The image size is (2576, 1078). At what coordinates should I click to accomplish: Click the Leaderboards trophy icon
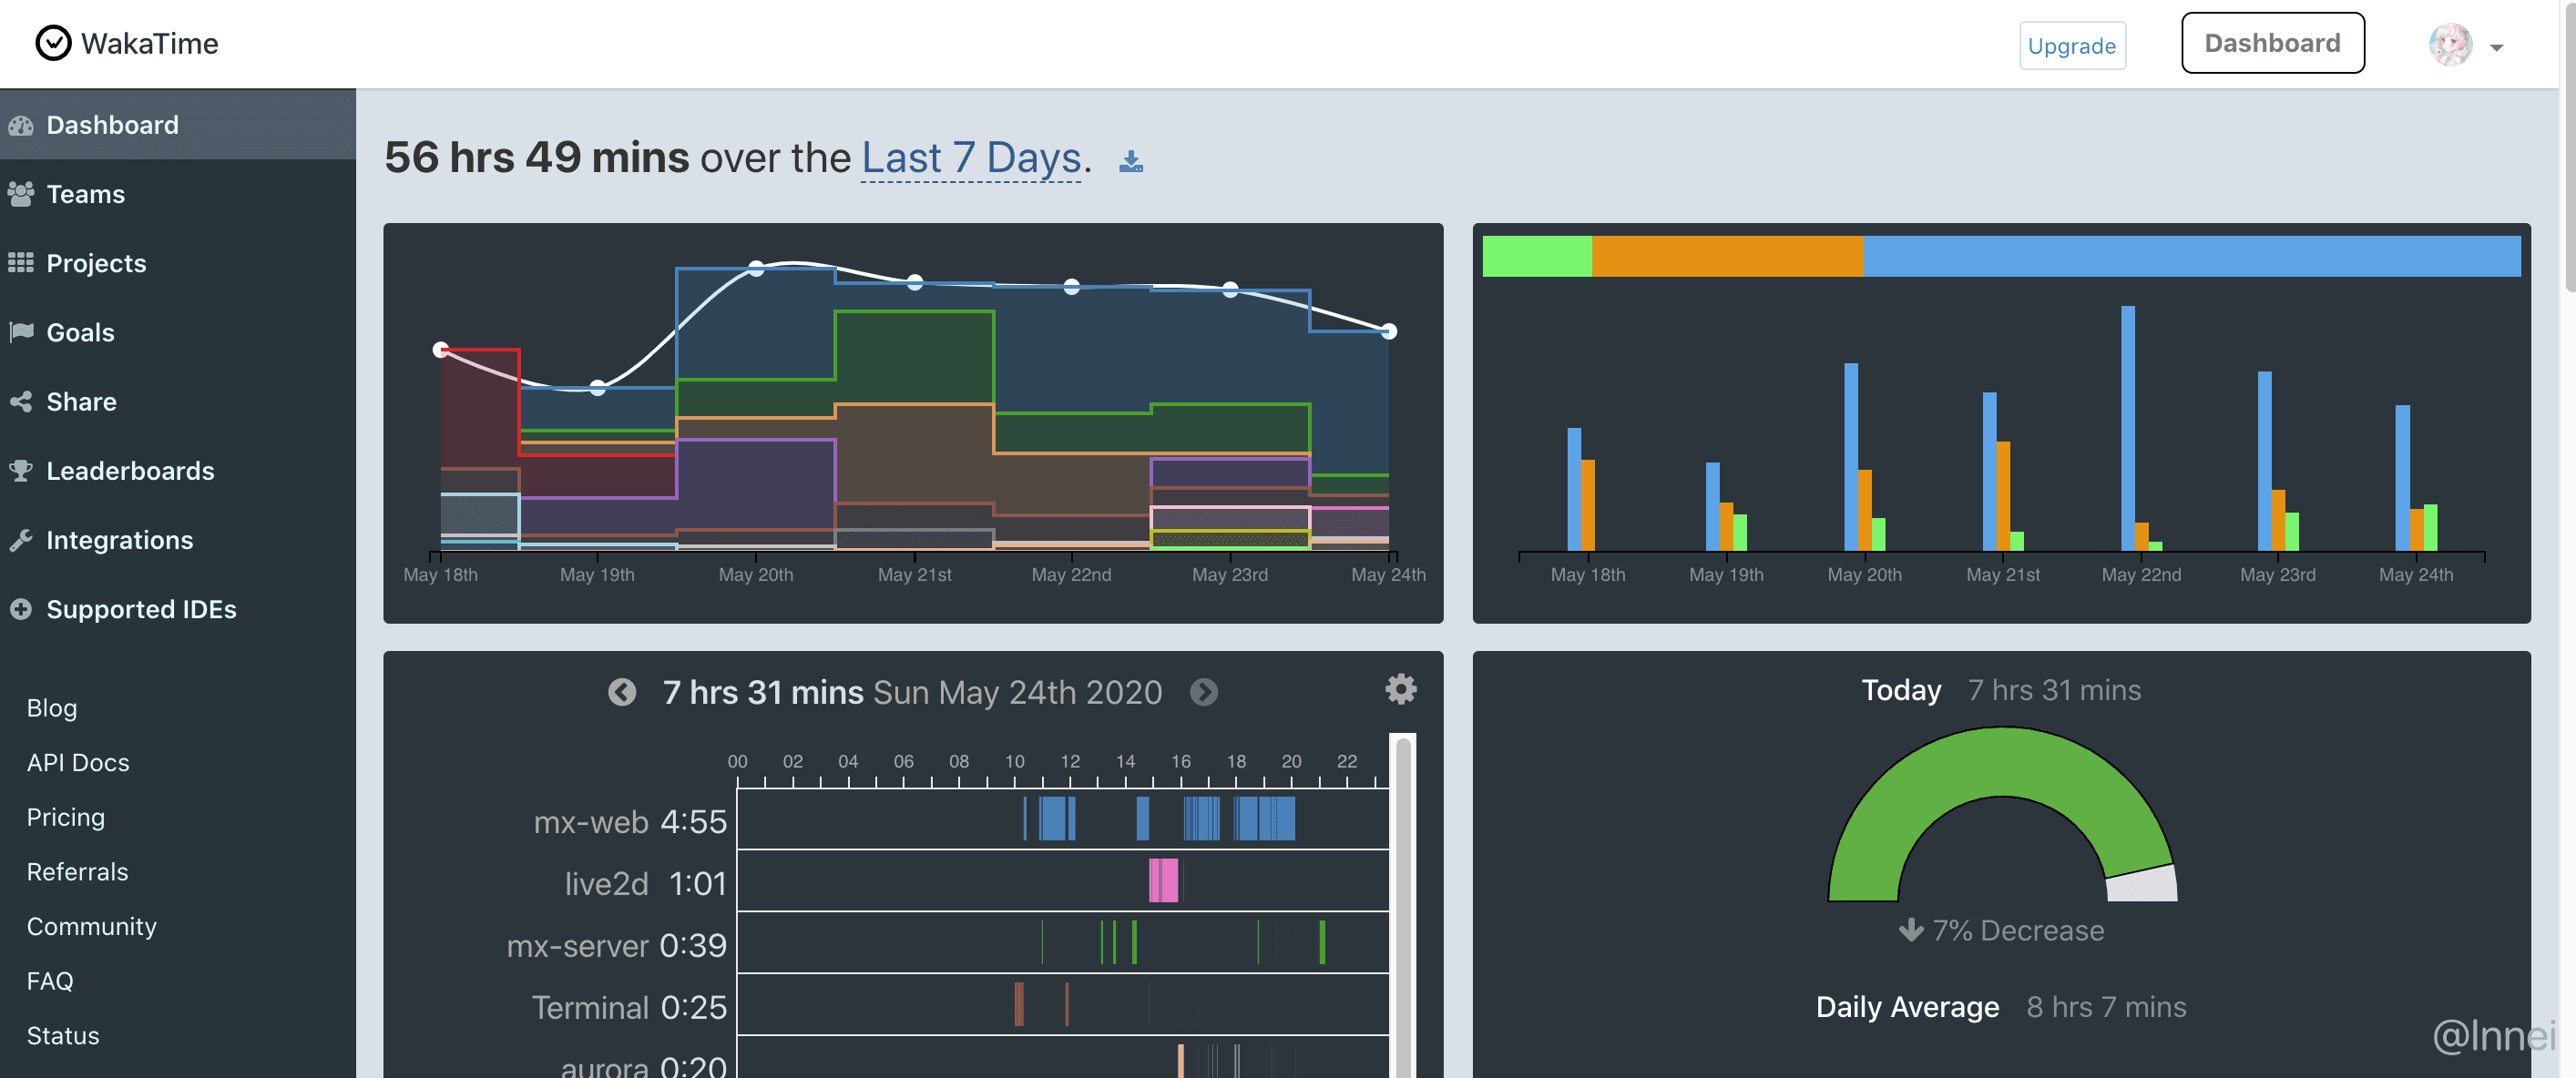pos(21,471)
